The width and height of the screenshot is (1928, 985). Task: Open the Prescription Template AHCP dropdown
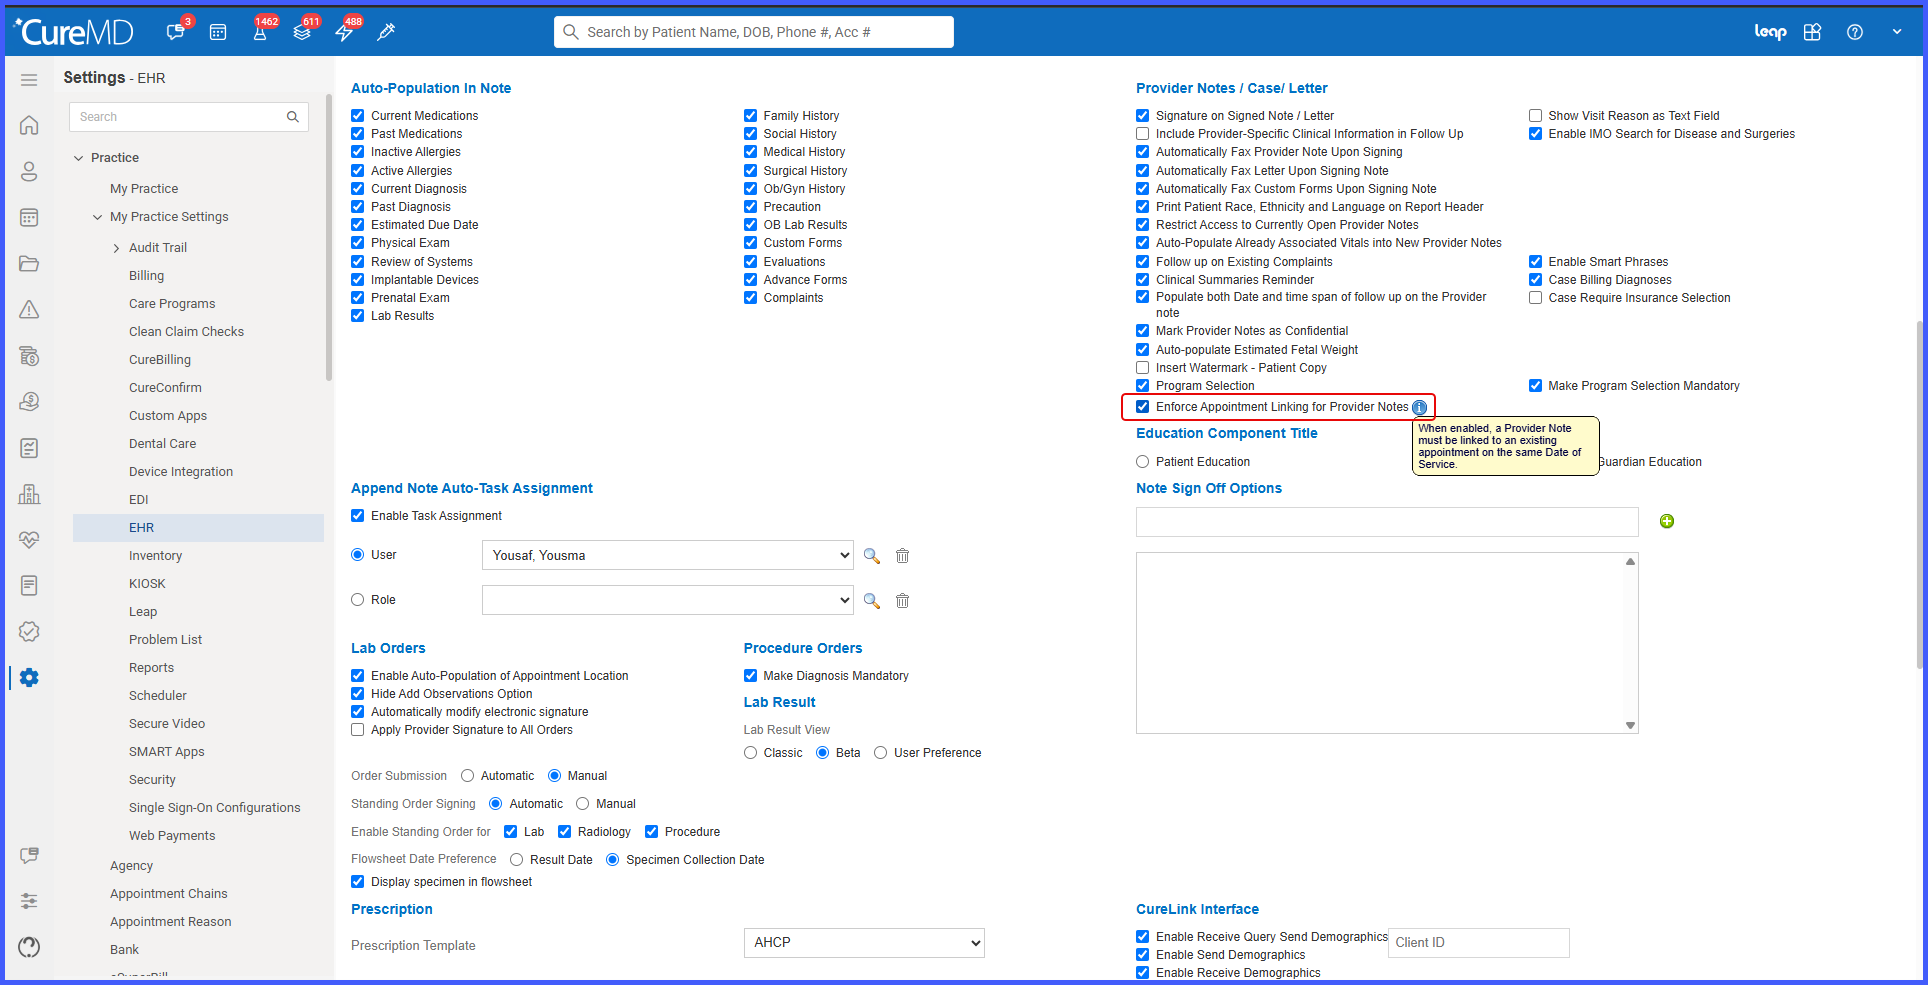click(864, 943)
